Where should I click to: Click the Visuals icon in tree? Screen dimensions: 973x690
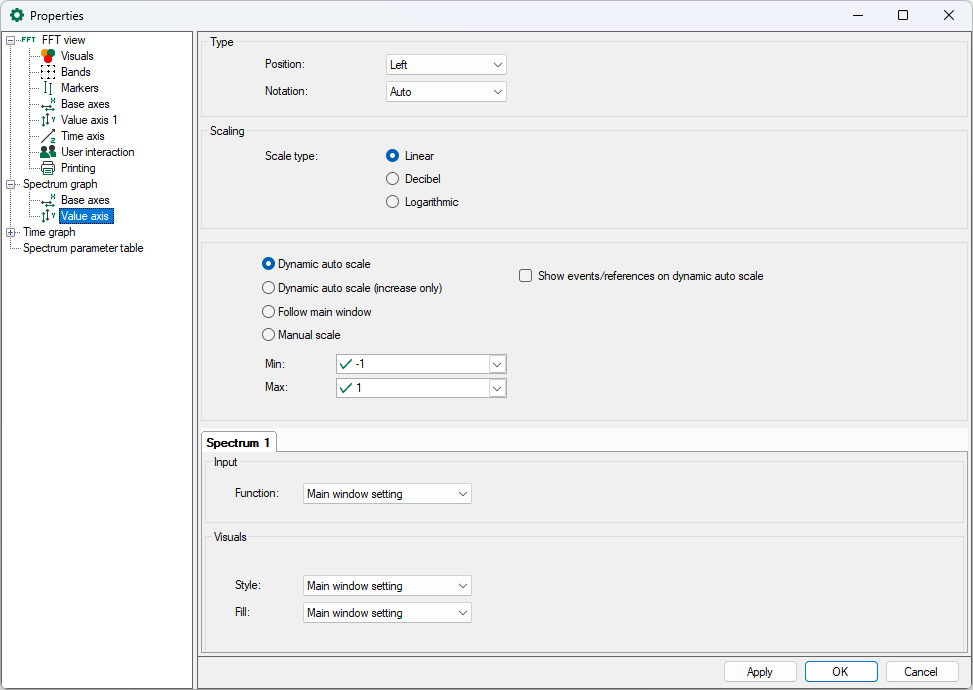(48, 56)
